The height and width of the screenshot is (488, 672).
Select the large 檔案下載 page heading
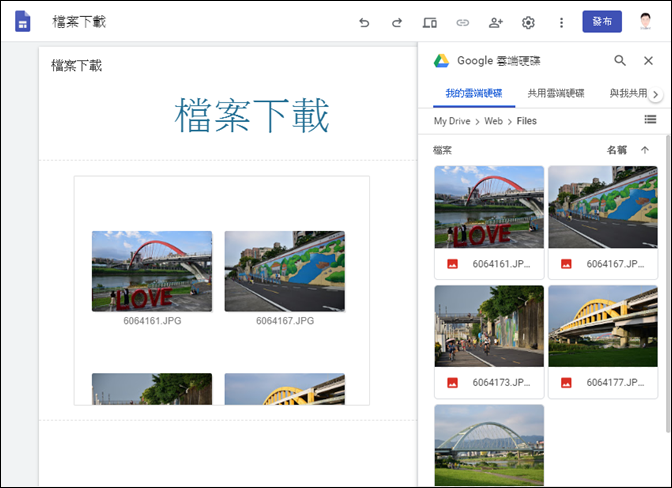pos(252,115)
